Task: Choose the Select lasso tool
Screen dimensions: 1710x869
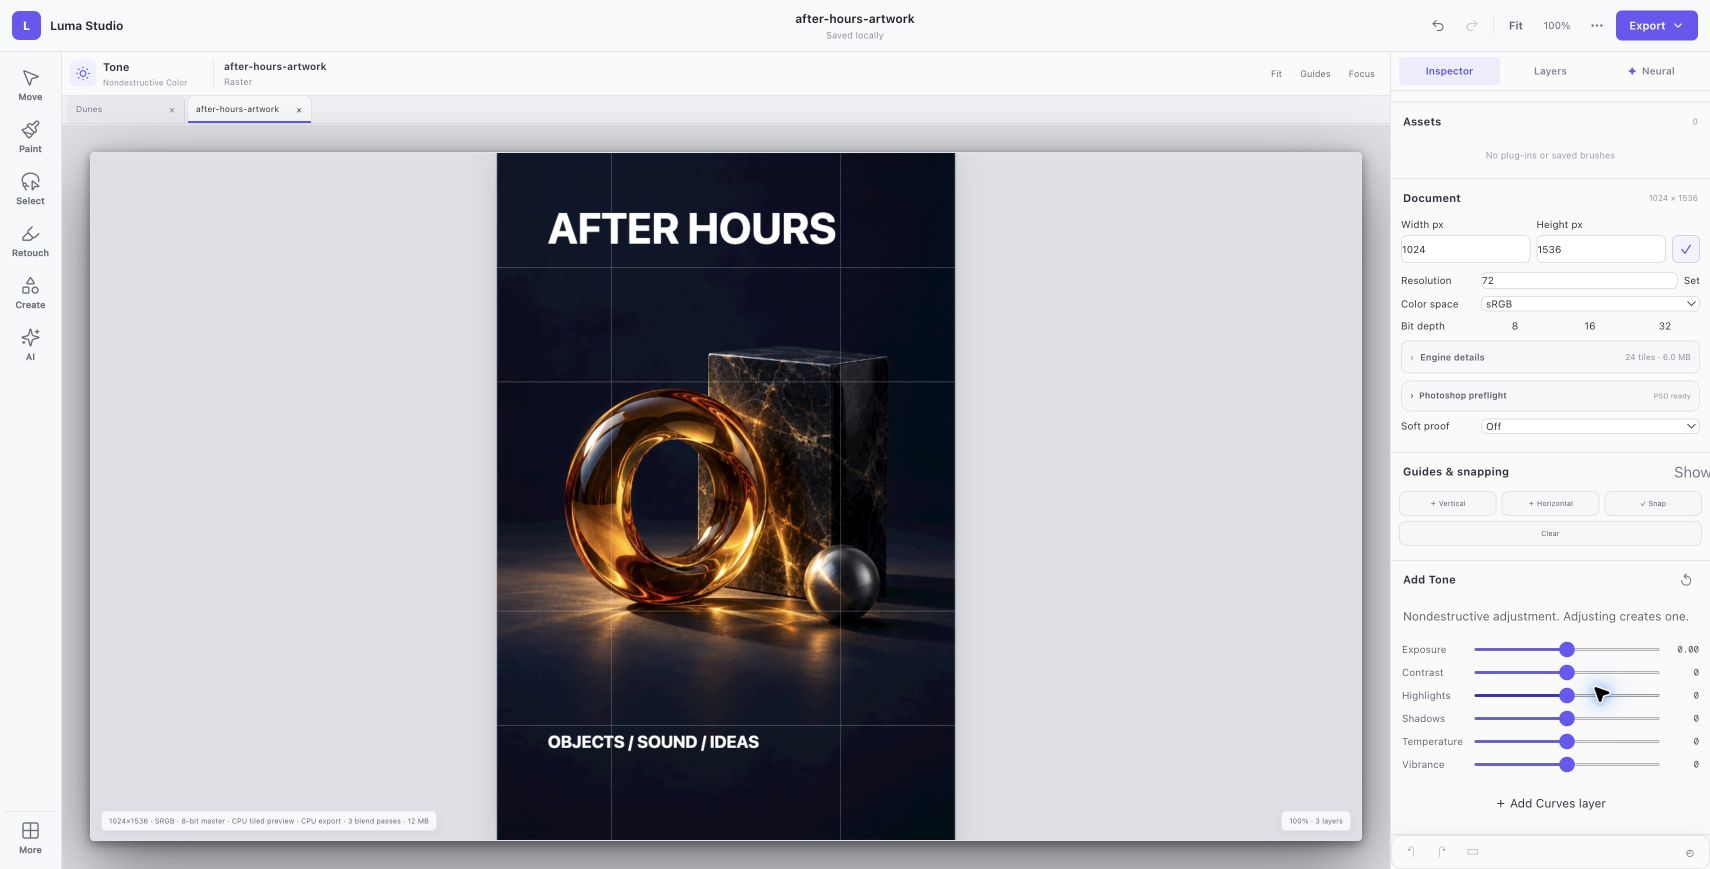Action: (x=30, y=189)
